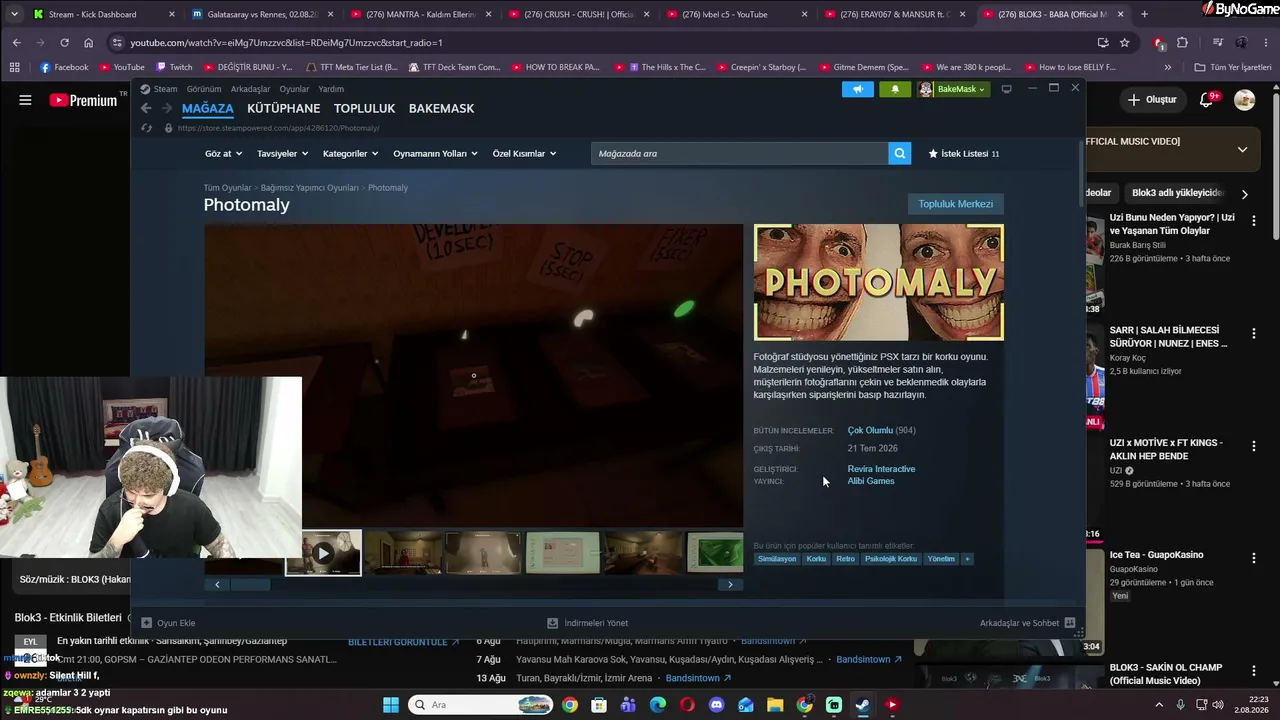Expand the Kategoriler dropdown
This screenshot has height=720, width=1280.
(350, 153)
